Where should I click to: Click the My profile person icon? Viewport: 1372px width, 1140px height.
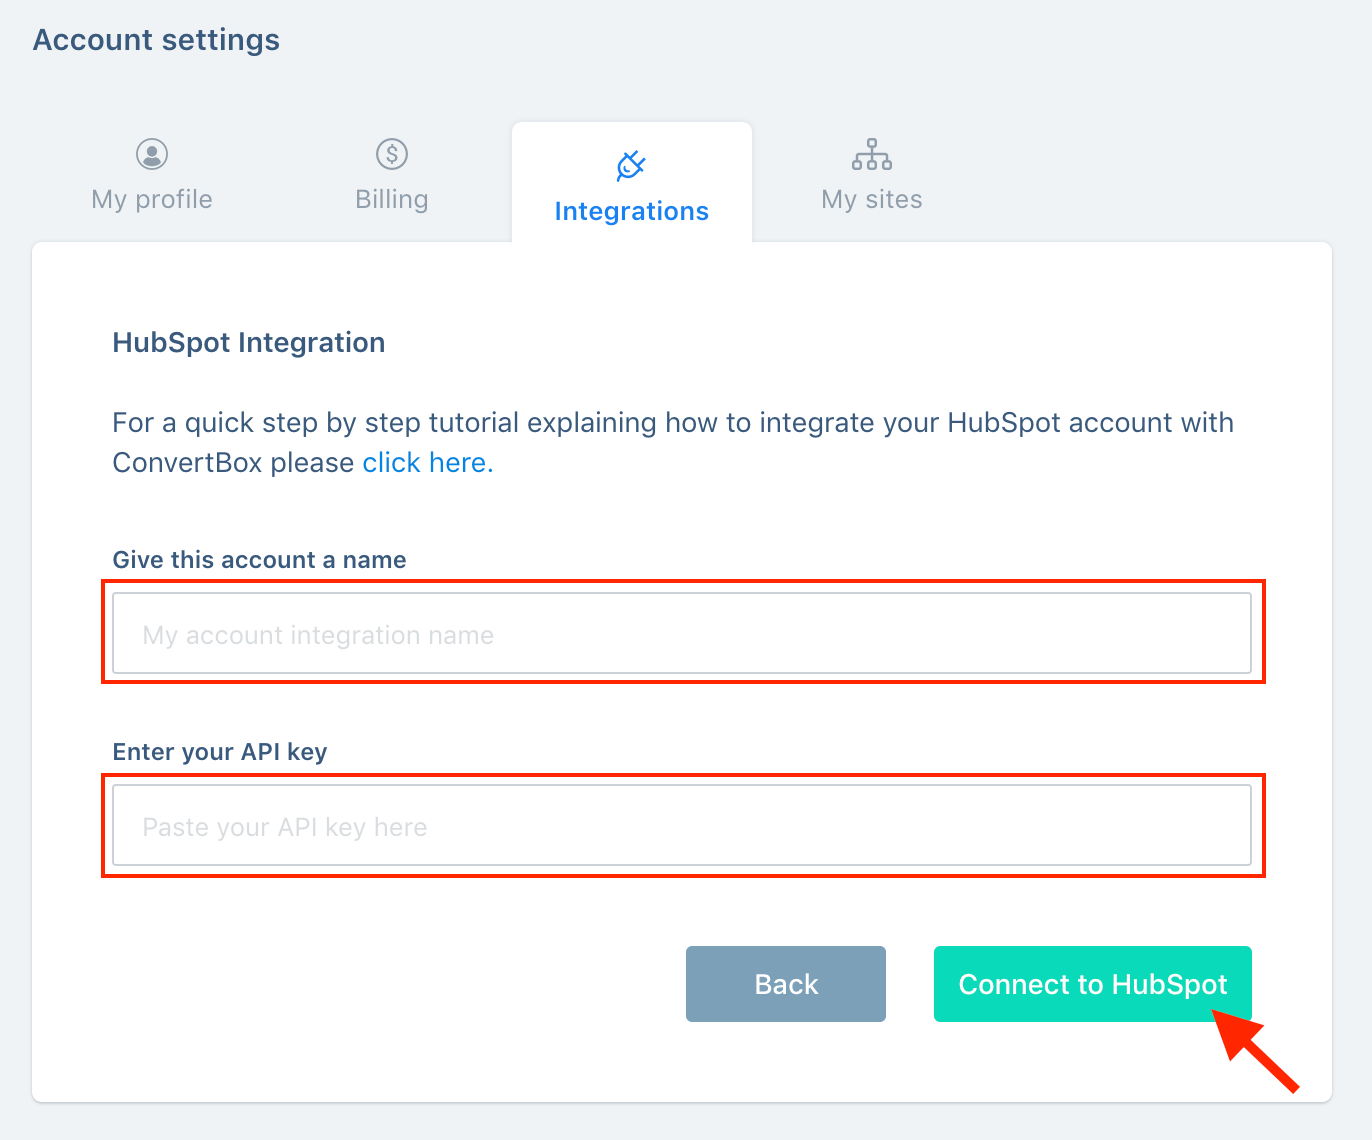152,154
